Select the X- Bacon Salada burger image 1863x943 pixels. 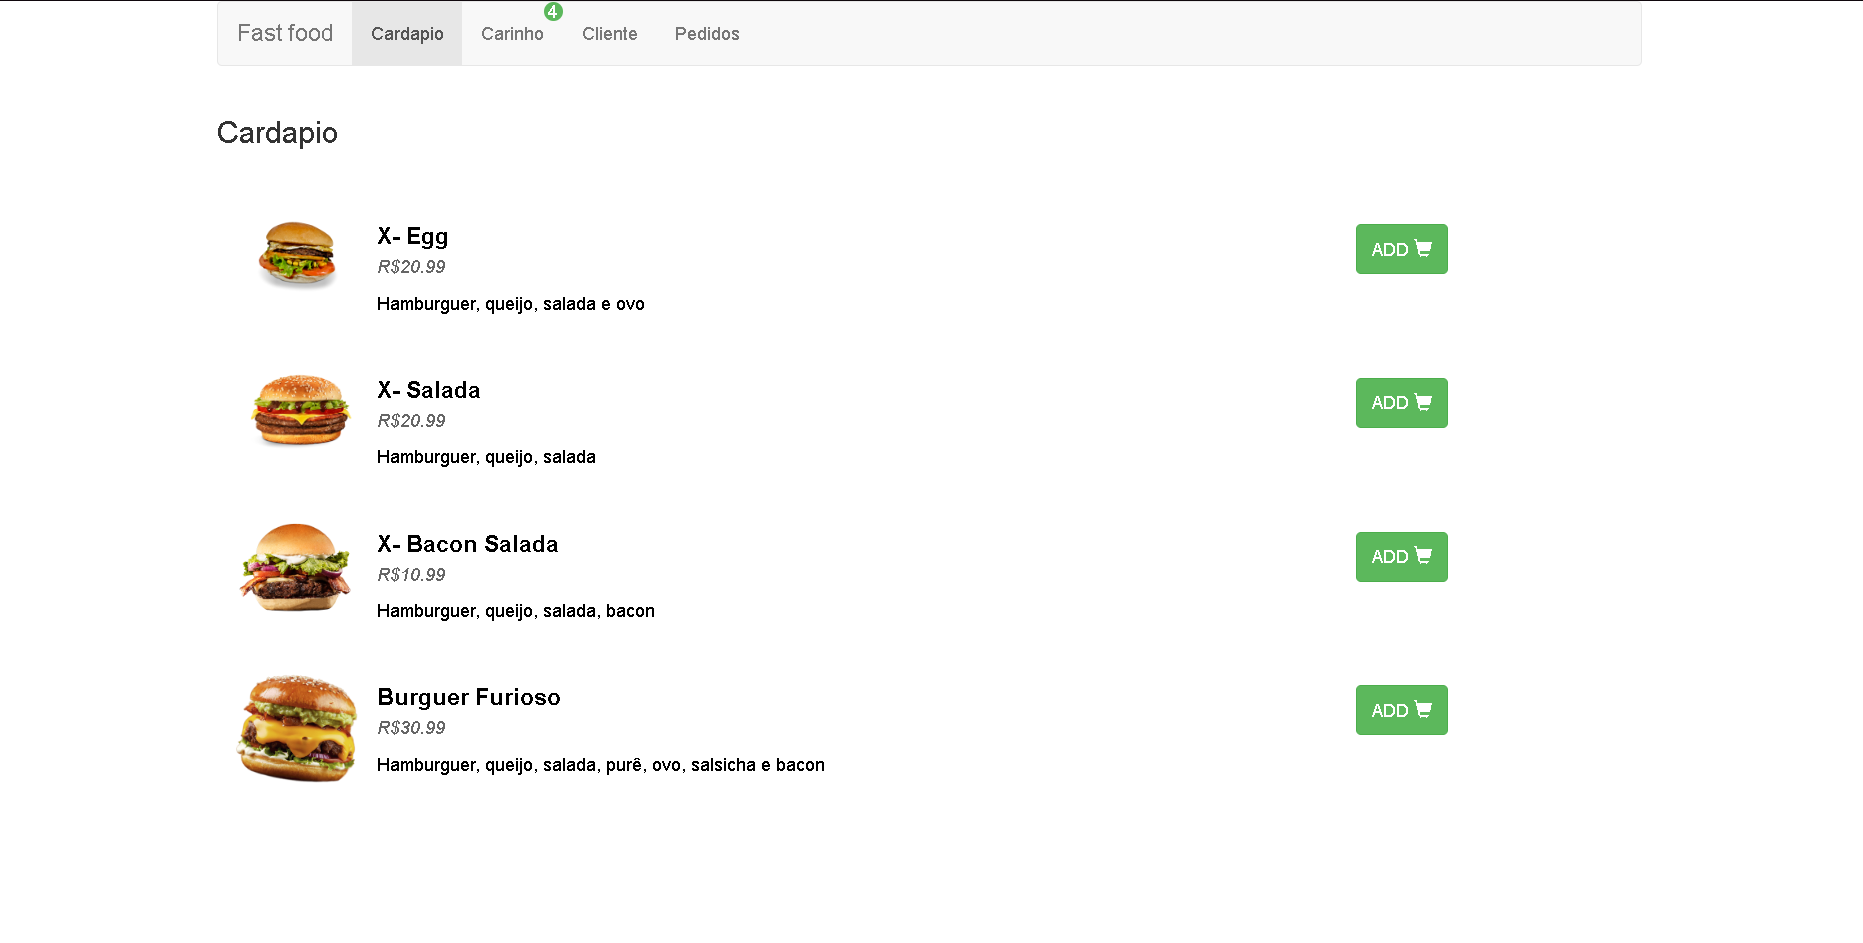tap(296, 567)
